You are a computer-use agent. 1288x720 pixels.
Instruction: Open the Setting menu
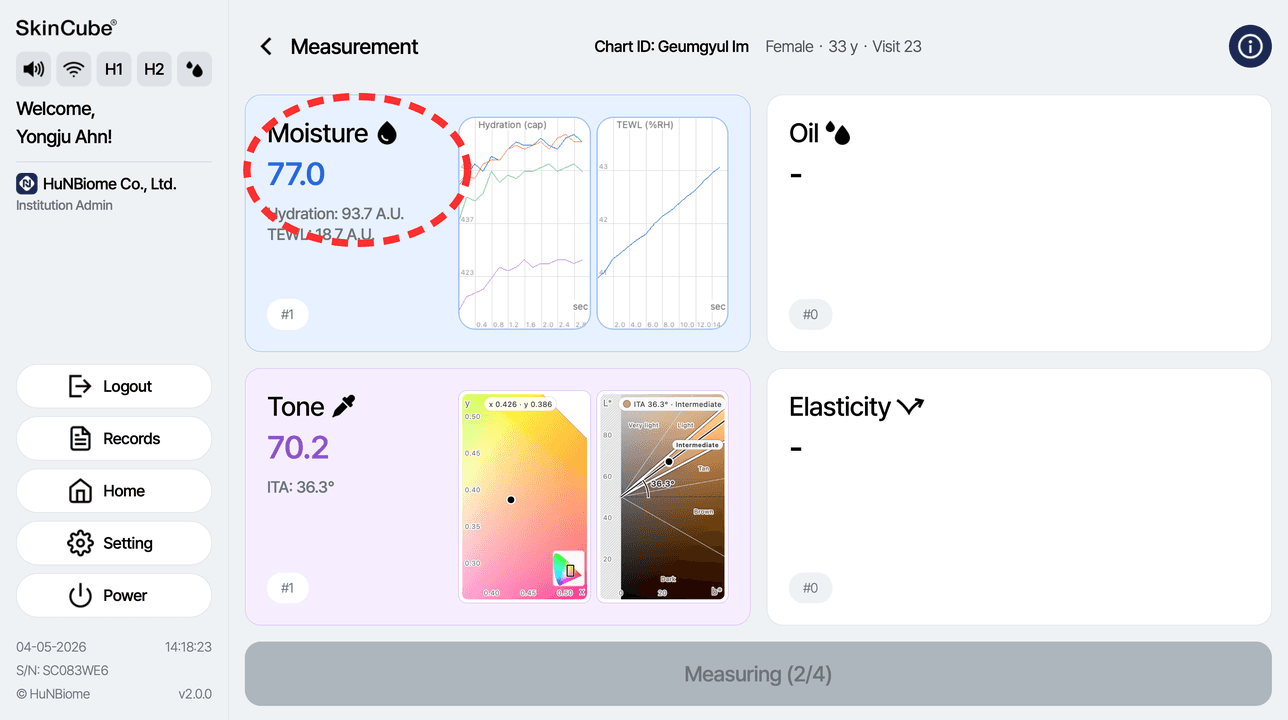(114, 543)
